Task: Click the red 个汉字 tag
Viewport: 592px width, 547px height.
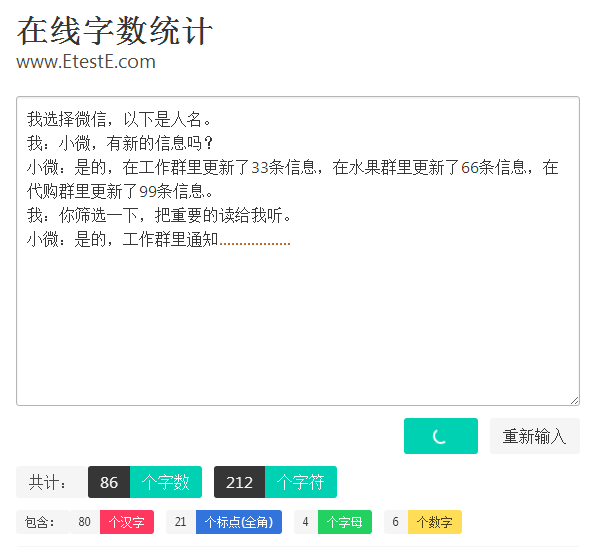Action: click(x=127, y=522)
